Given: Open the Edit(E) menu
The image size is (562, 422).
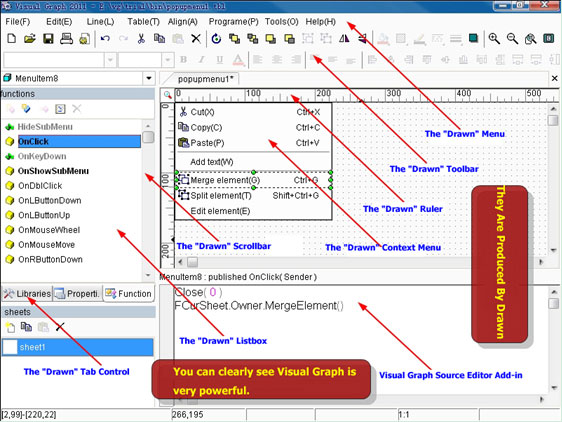Looking at the screenshot, I should [x=59, y=22].
